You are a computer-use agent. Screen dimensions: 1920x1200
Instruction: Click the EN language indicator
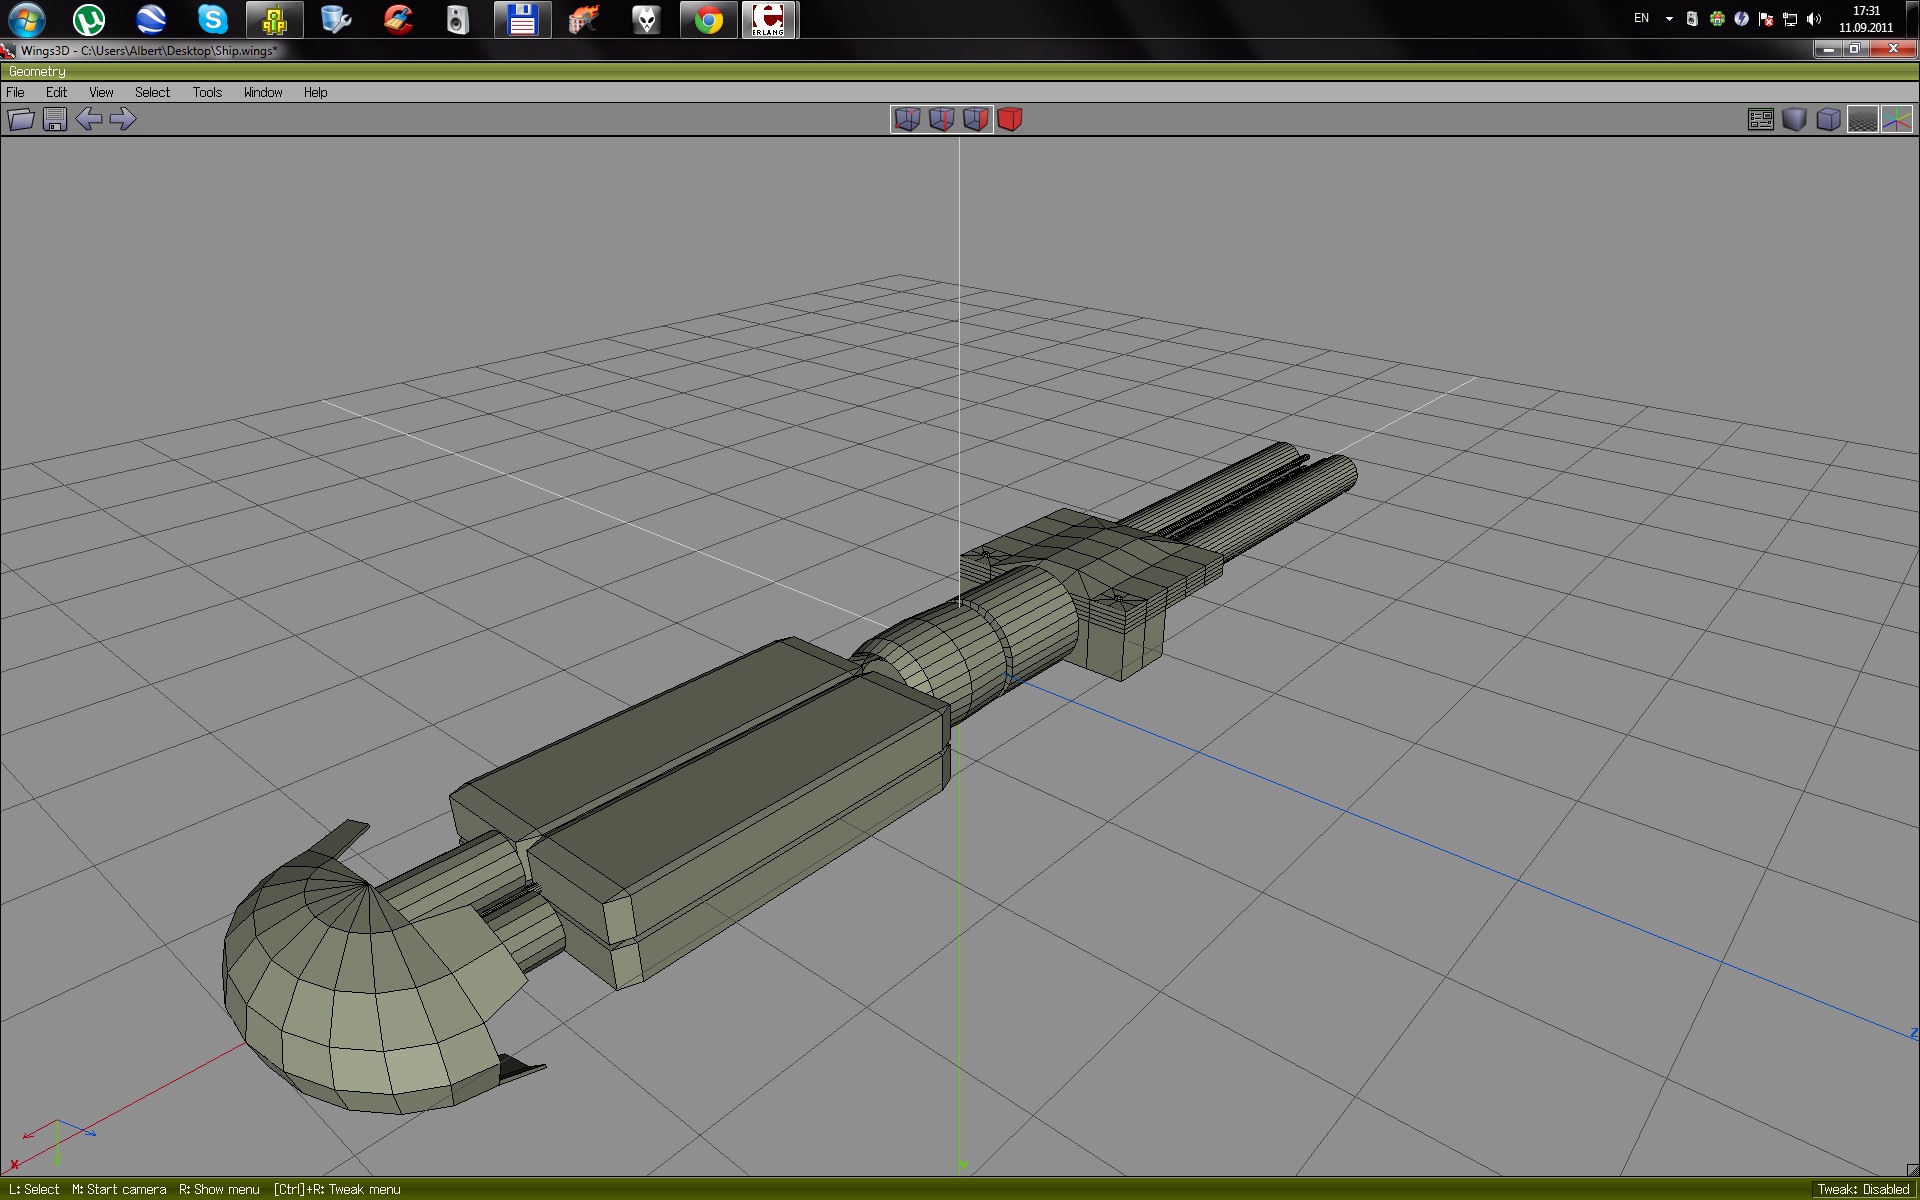pos(1641,18)
